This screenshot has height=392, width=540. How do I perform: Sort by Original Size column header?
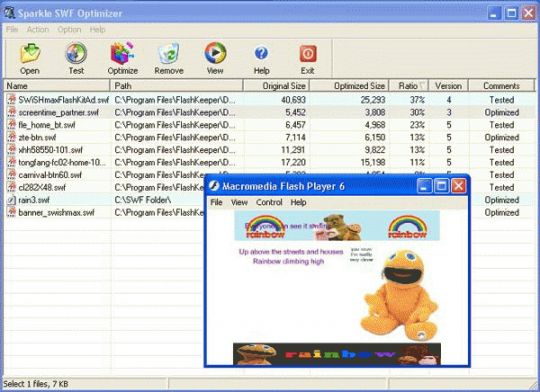[276, 86]
